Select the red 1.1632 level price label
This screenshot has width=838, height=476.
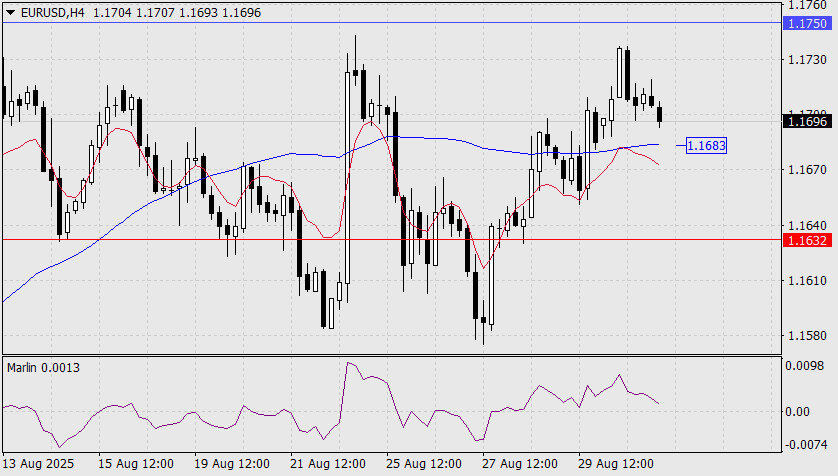(x=807, y=240)
